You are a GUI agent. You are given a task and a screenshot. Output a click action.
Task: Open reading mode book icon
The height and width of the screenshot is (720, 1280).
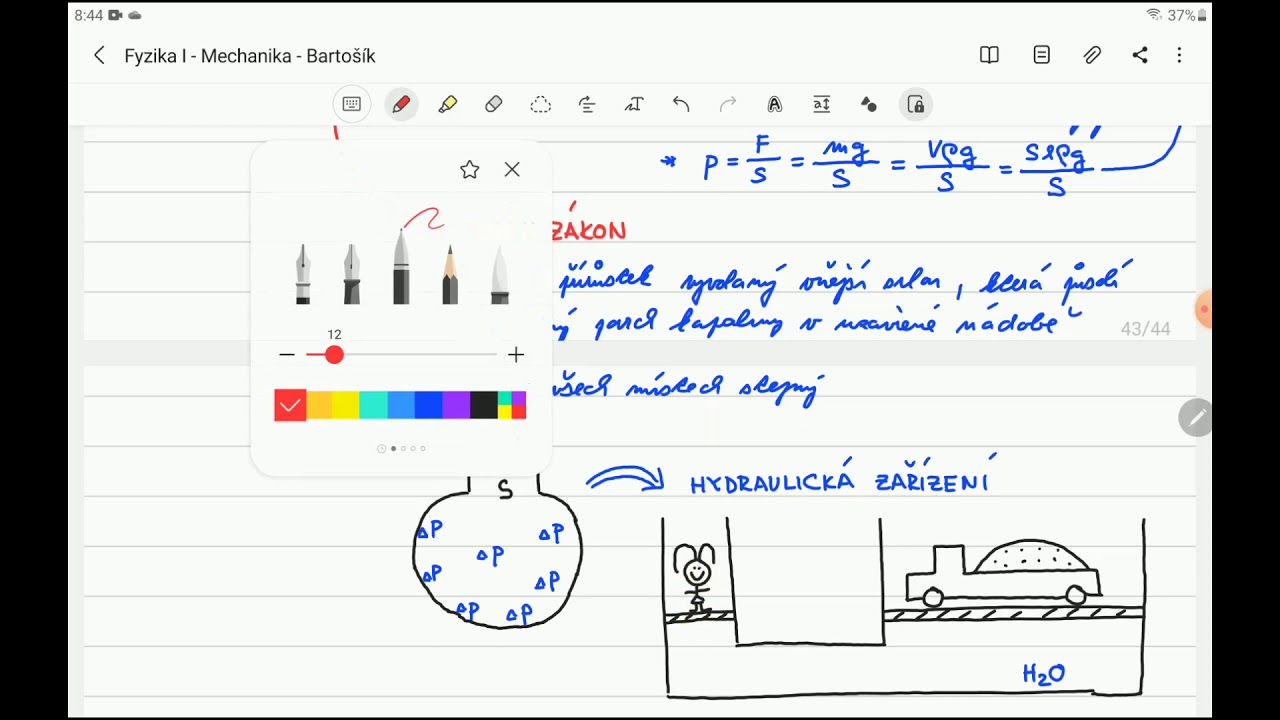click(x=989, y=56)
